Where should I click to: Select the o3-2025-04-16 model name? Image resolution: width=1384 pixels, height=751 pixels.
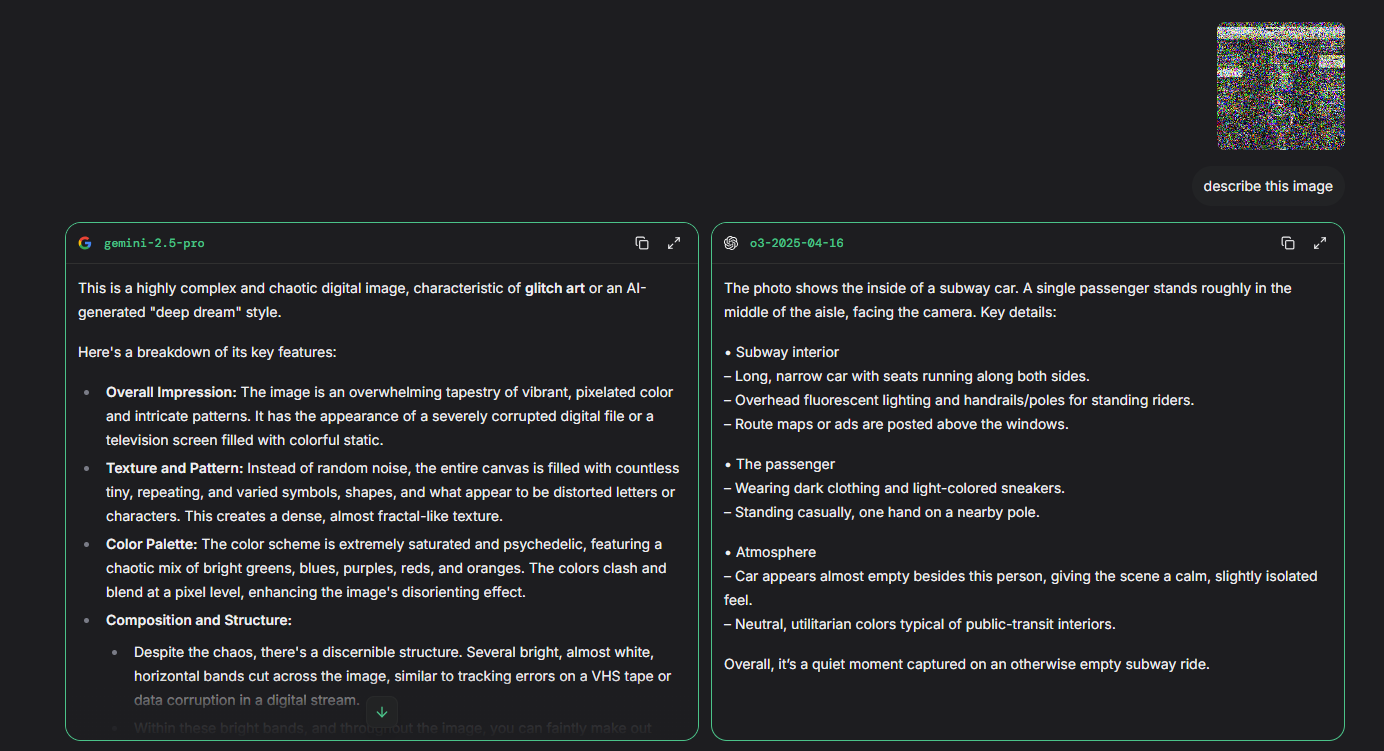796,243
